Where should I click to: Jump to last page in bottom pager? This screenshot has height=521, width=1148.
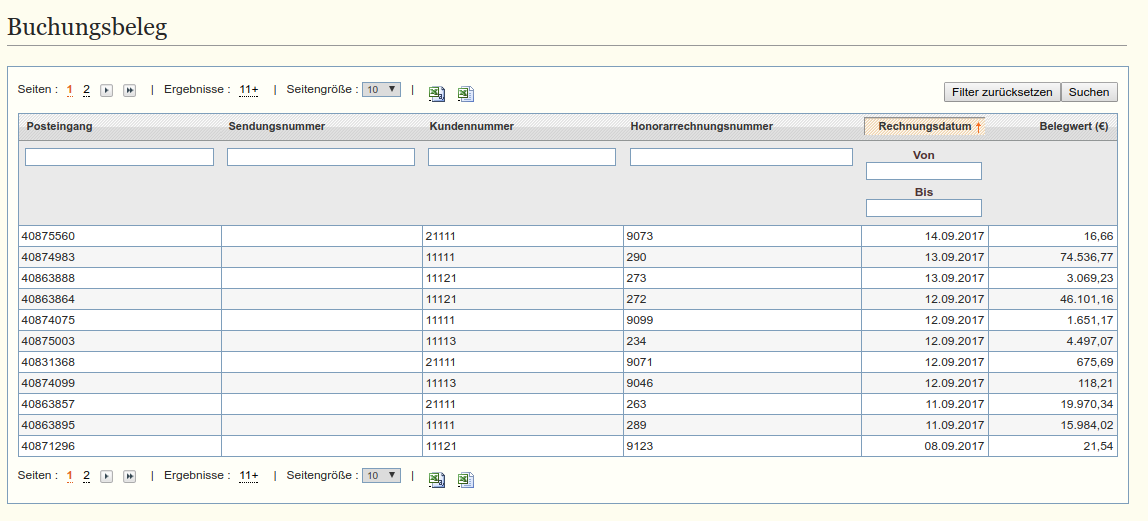(130, 476)
